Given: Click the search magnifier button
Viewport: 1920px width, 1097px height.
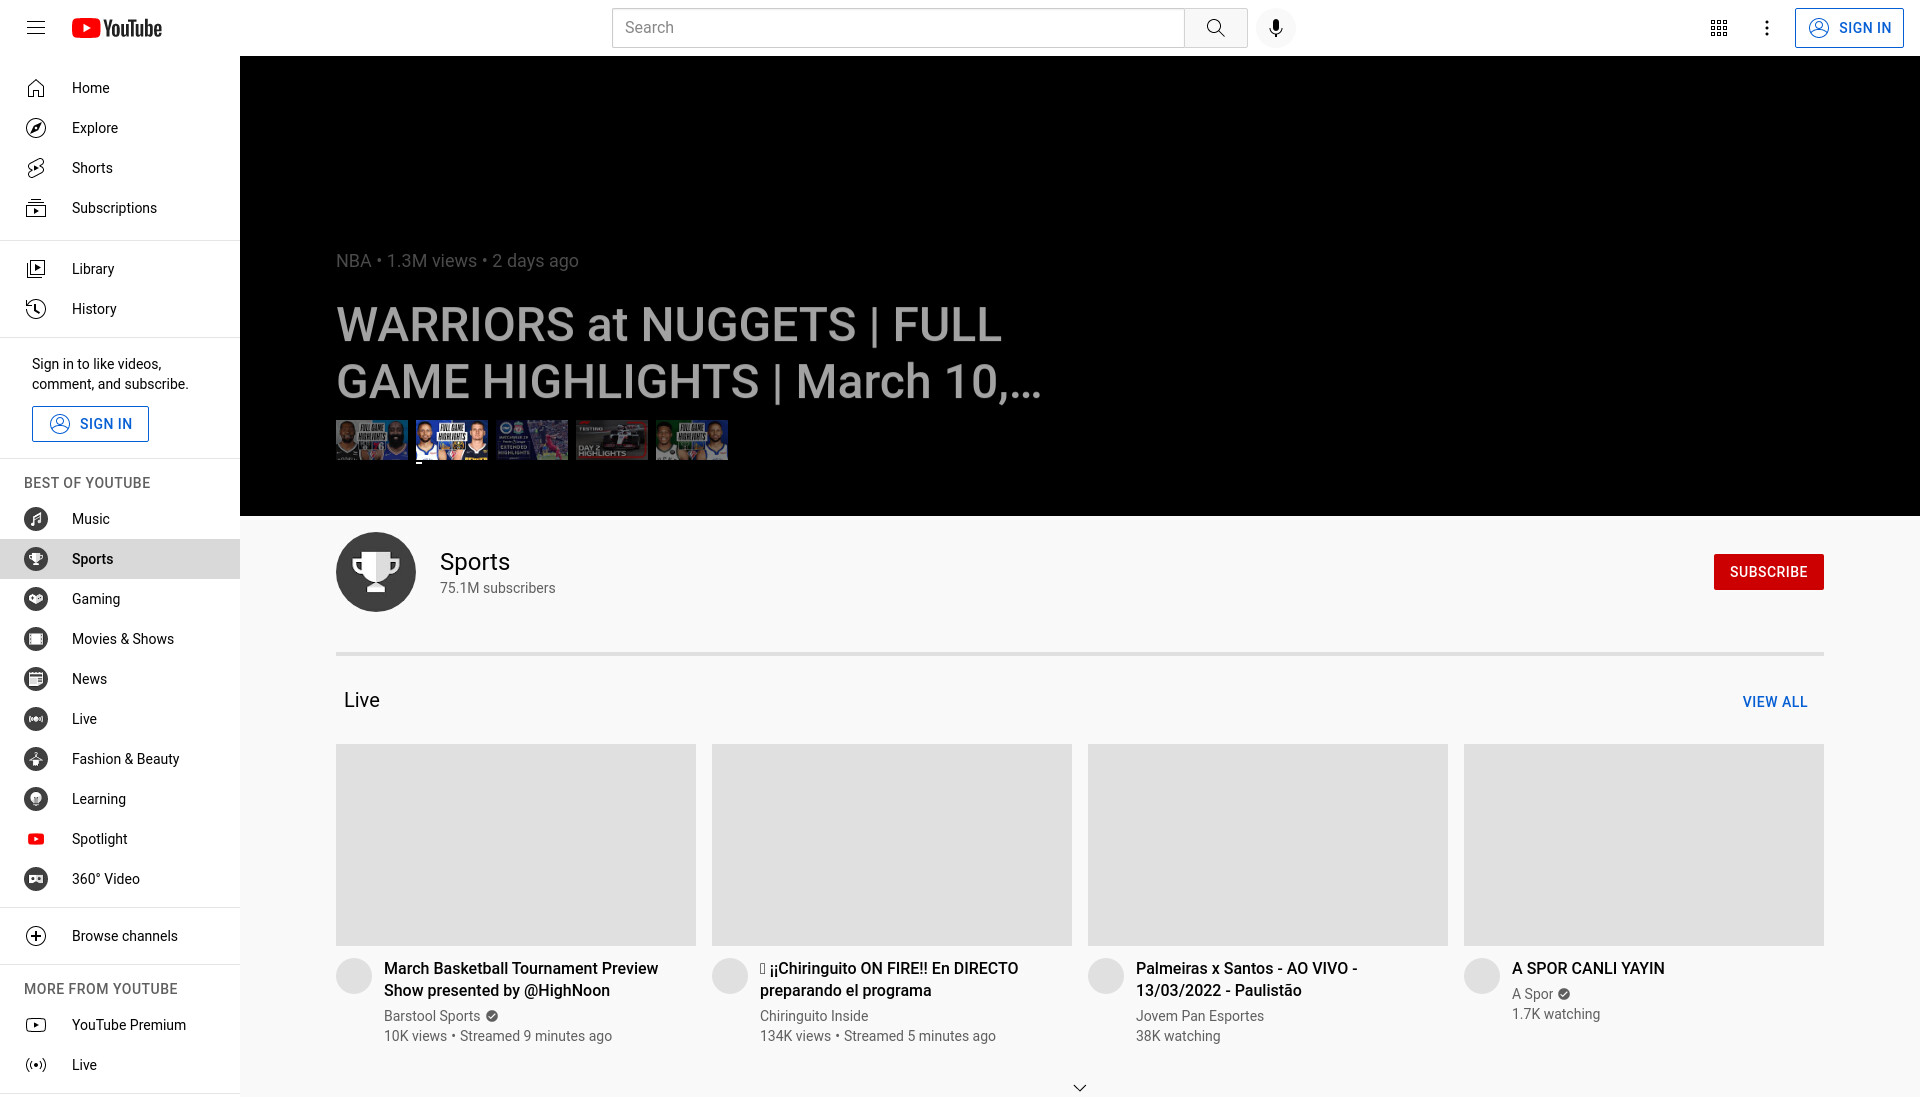Looking at the screenshot, I should tap(1215, 28).
